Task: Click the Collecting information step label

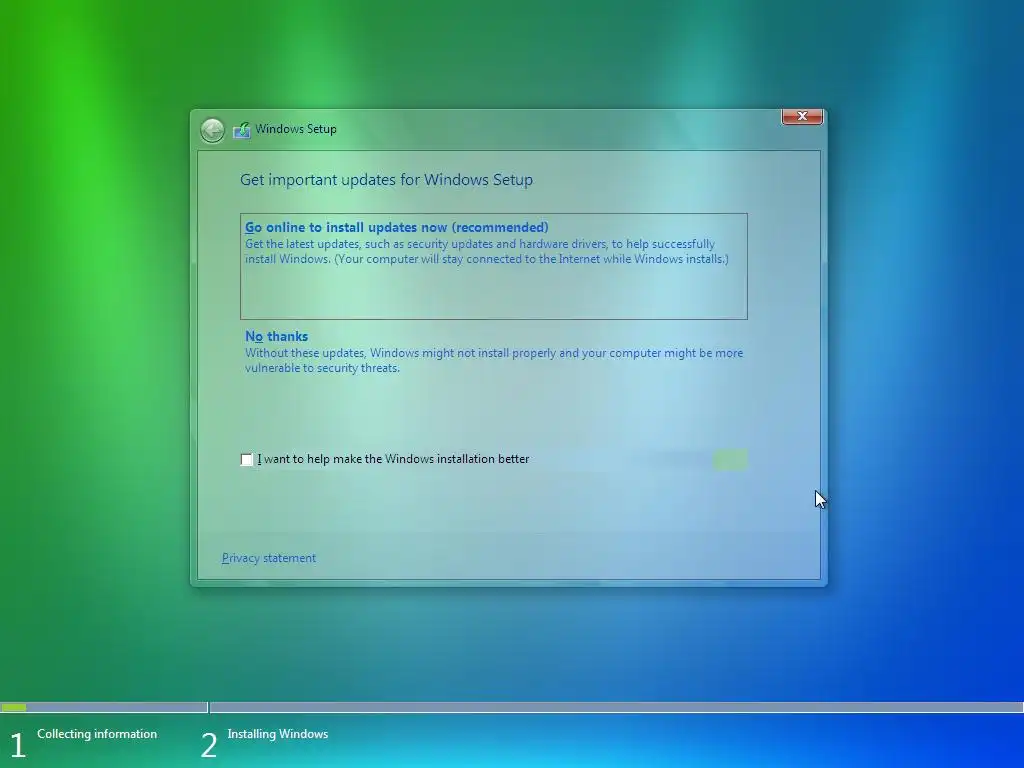Action: point(97,734)
